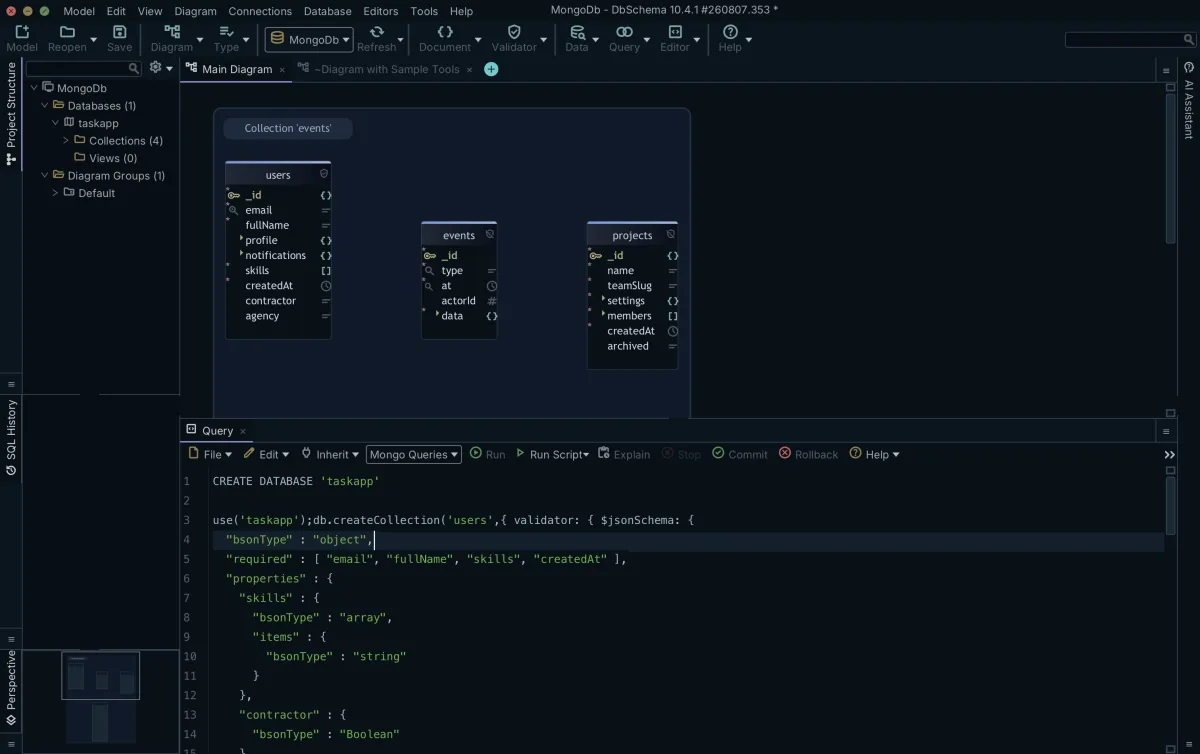Open the Perspective side panel
This screenshot has height=754, width=1200.
click(12, 687)
